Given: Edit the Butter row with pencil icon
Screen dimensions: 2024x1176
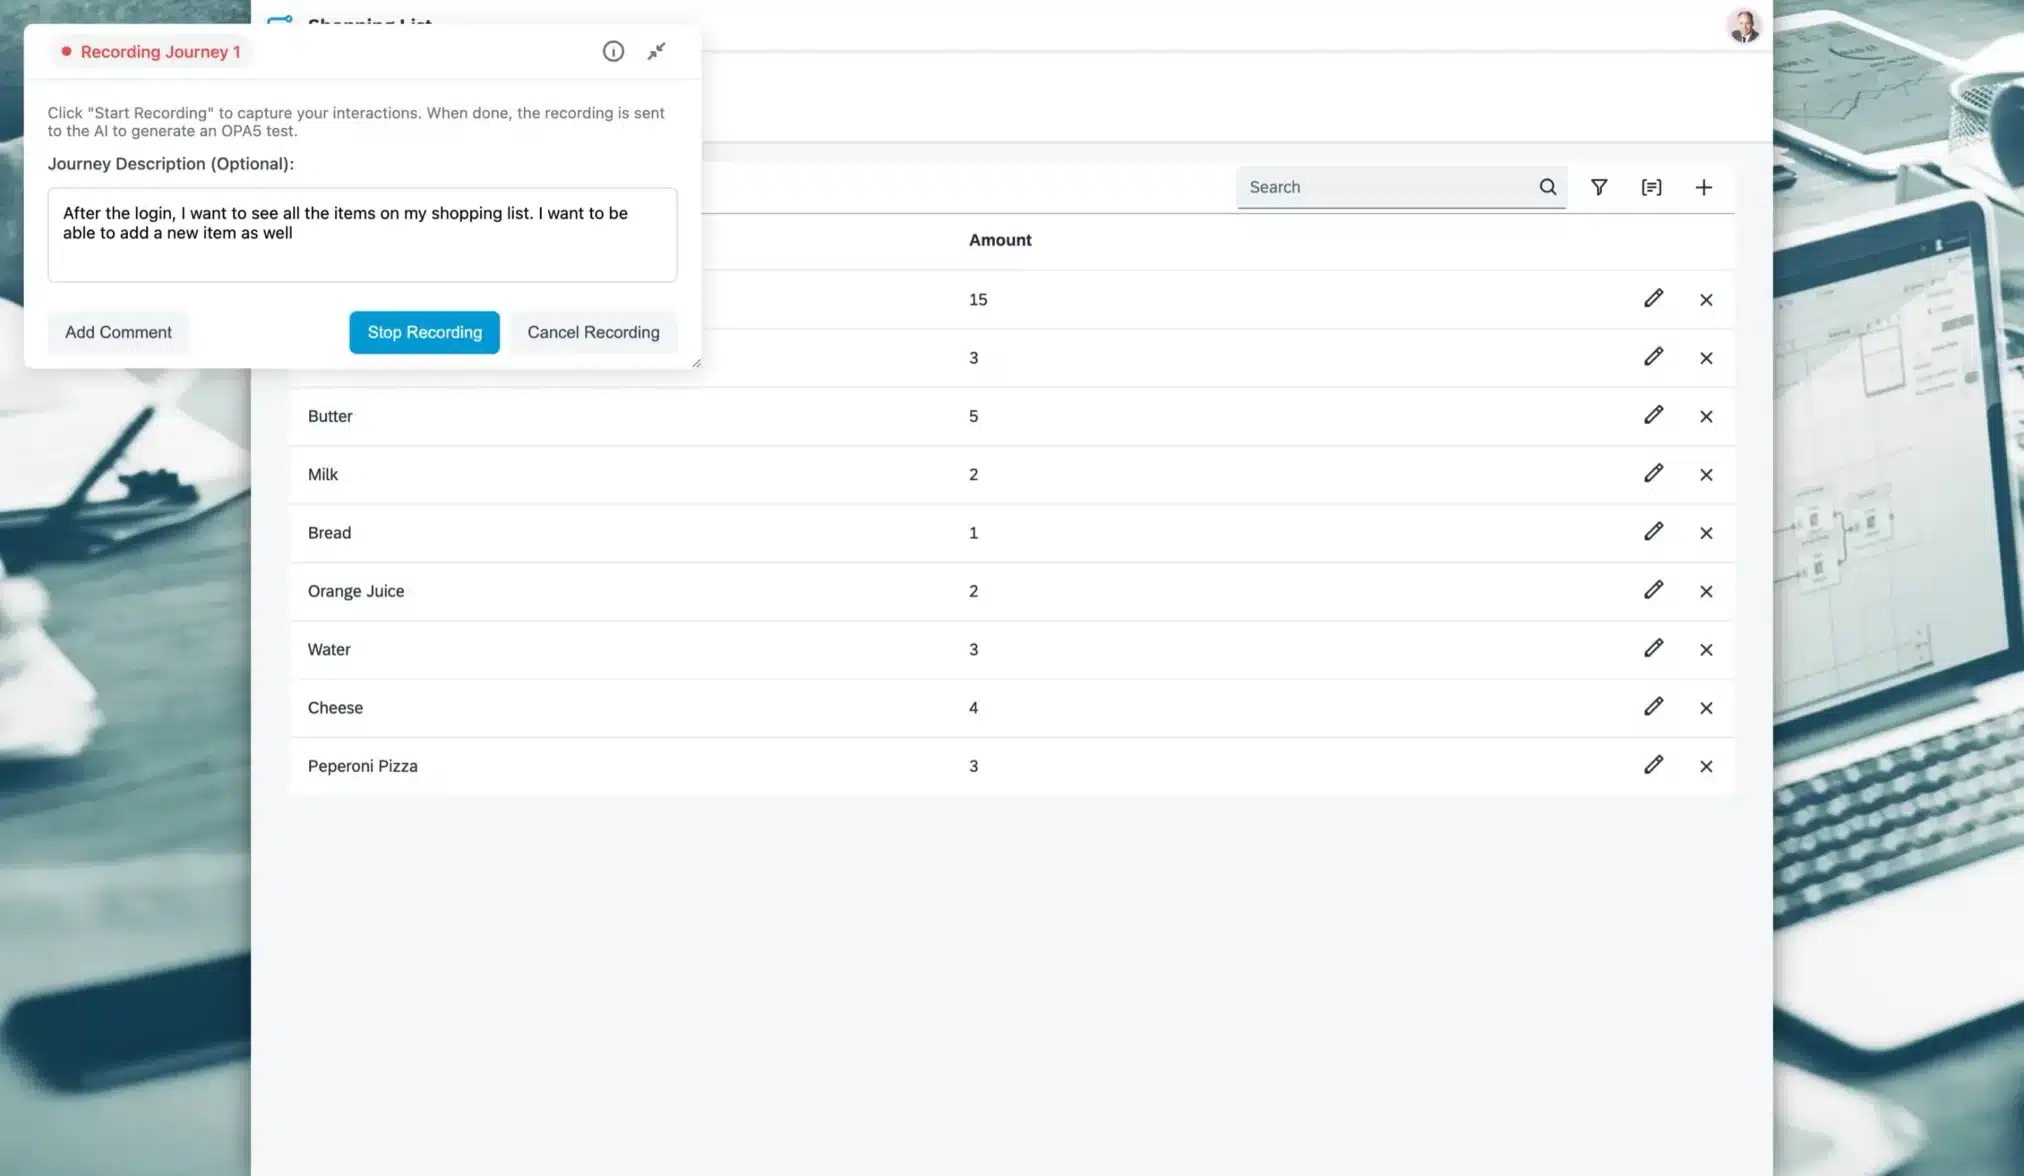Looking at the screenshot, I should point(1653,415).
